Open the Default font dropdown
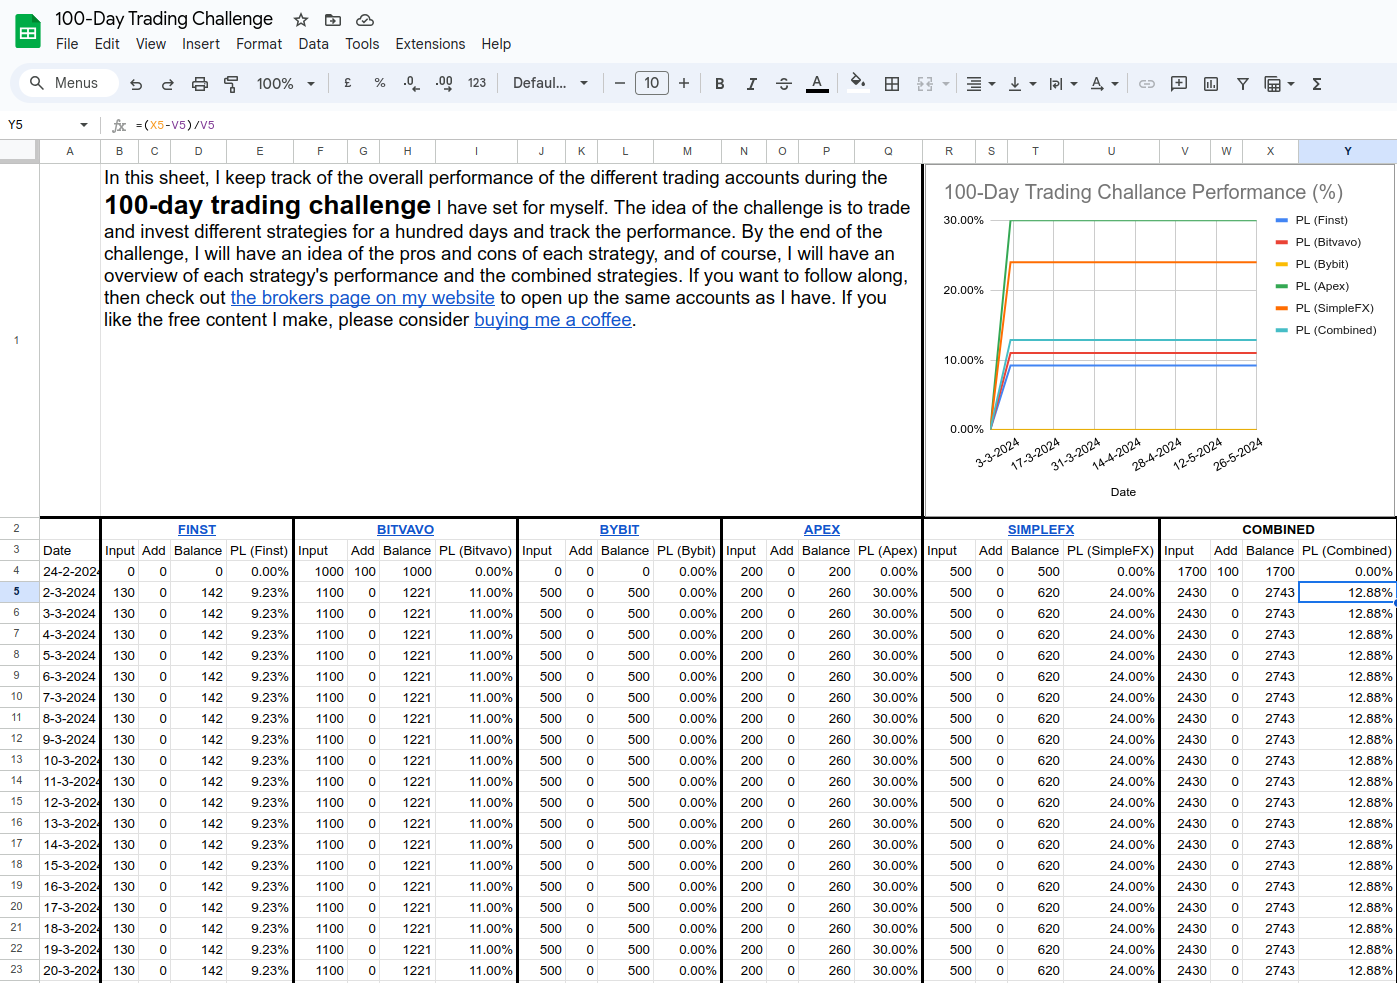1397x983 pixels. 550,83
